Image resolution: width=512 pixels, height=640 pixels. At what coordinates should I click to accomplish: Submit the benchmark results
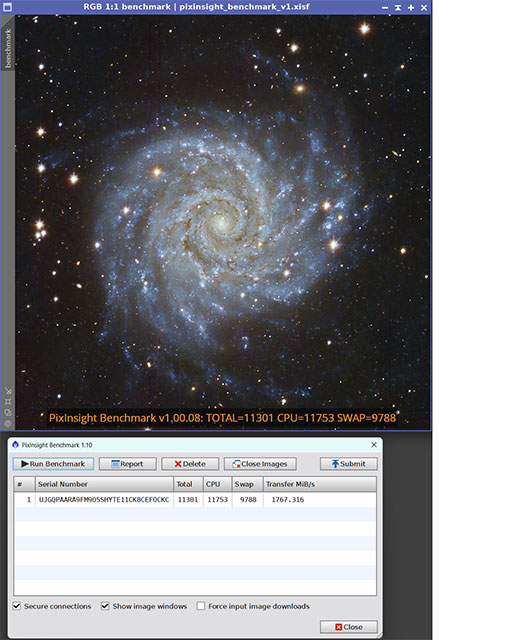pyautogui.click(x=349, y=464)
